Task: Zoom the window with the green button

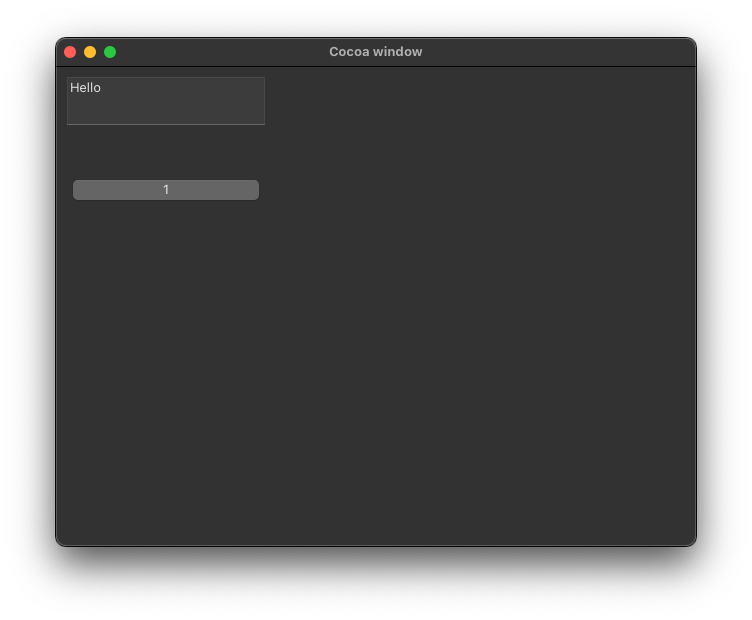Action: click(110, 52)
